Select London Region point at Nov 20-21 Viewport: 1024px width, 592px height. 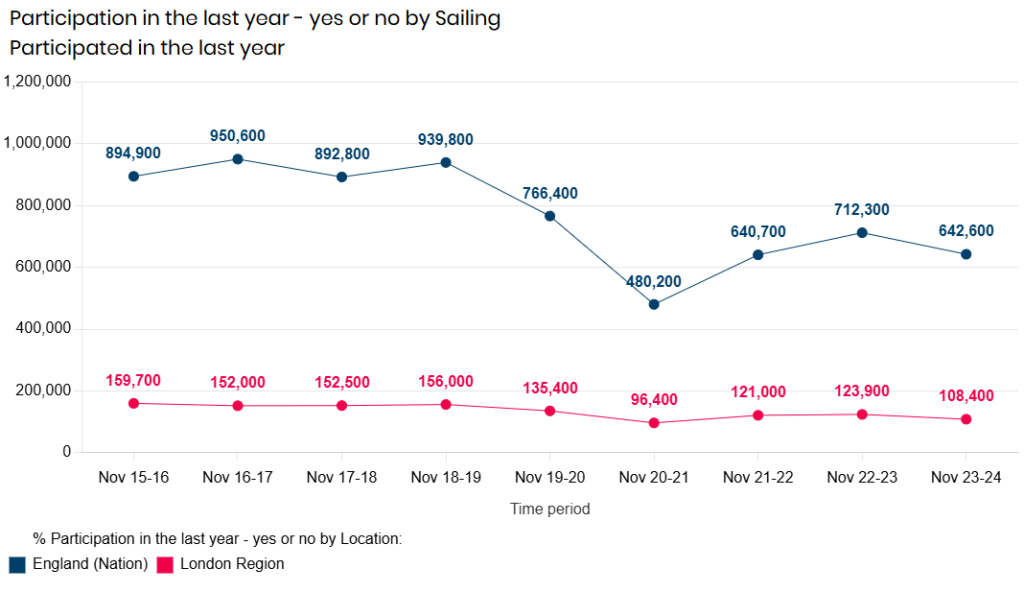click(654, 423)
